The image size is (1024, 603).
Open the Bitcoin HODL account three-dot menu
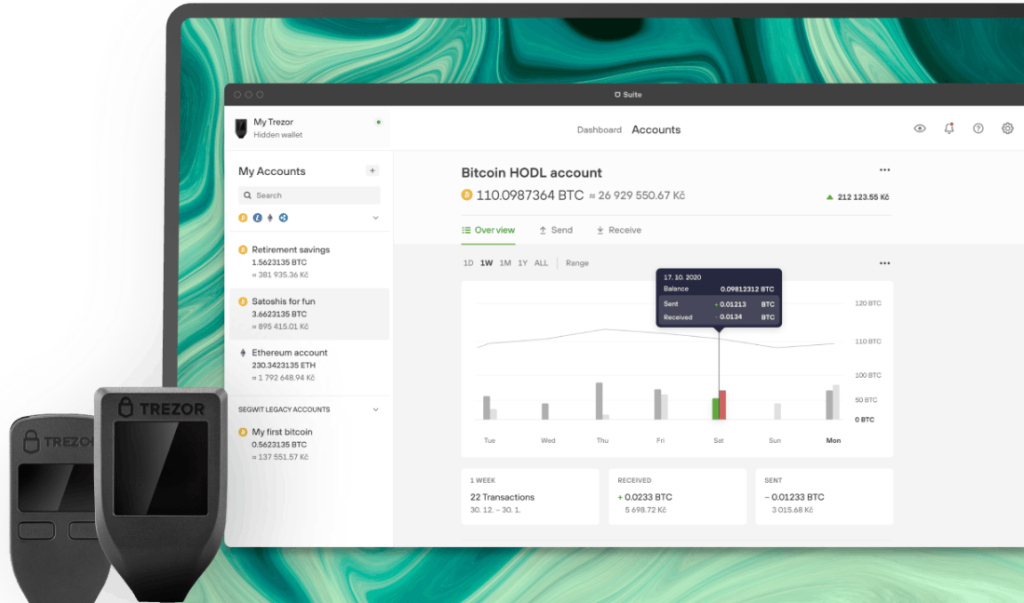pyautogui.click(x=884, y=171)
